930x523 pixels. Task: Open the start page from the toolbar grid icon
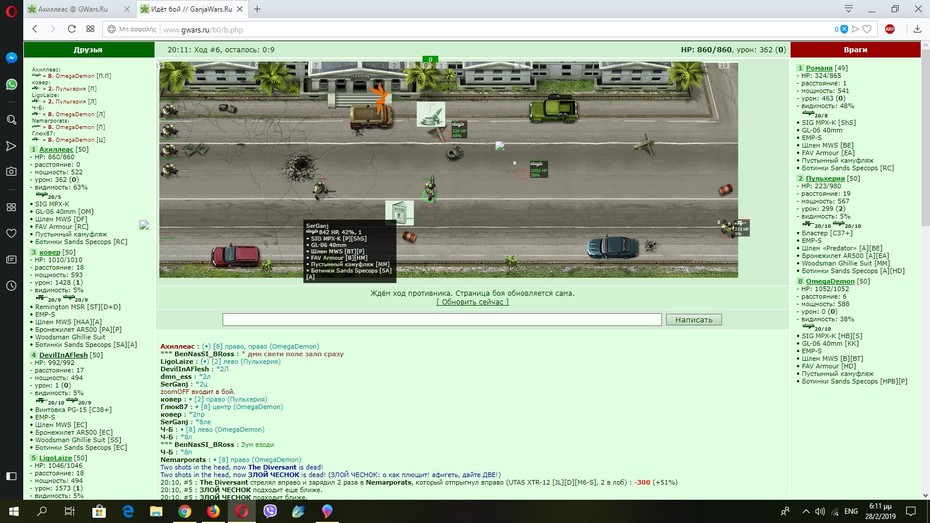coord(90,28)
